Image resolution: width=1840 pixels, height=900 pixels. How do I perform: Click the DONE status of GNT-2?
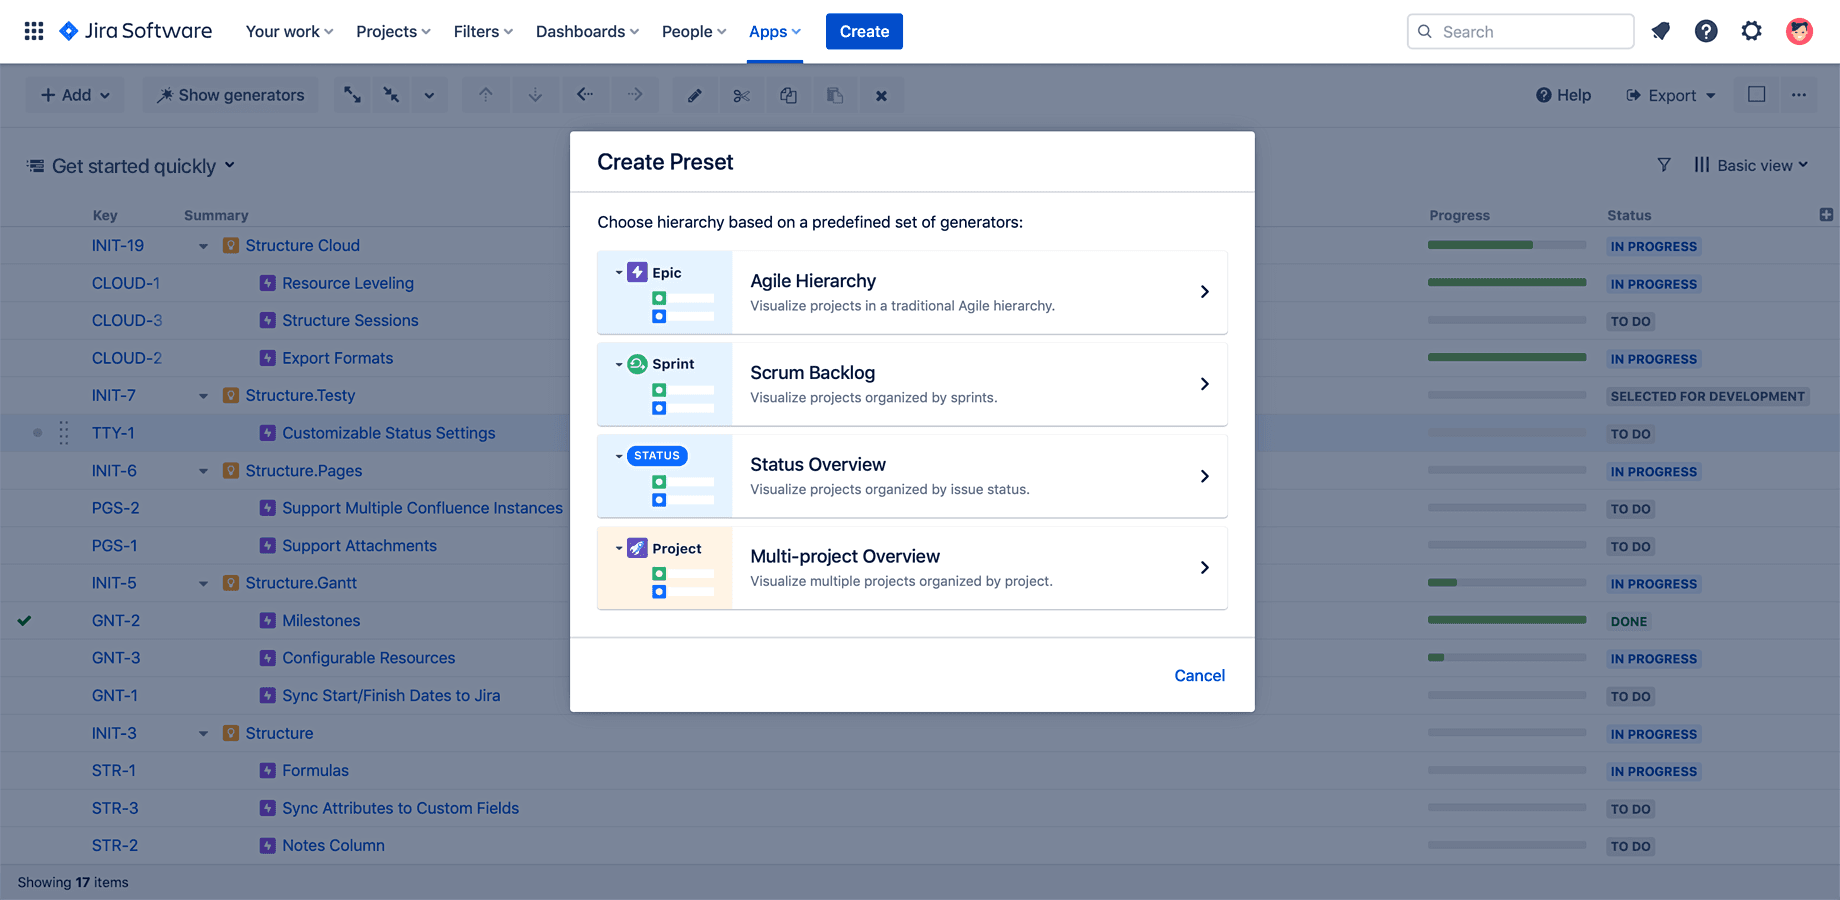[x=1629, y=621]
